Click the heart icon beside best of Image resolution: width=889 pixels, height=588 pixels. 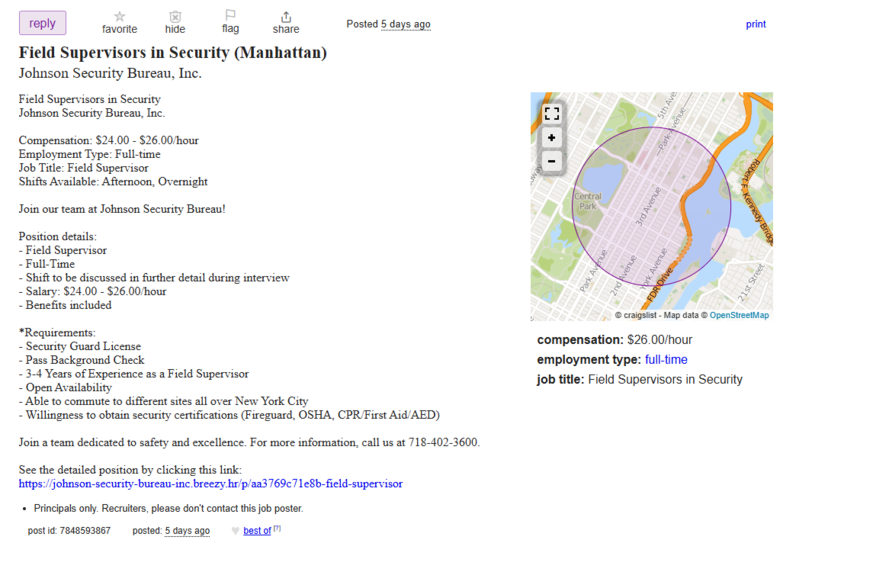(x=235, y=531)
